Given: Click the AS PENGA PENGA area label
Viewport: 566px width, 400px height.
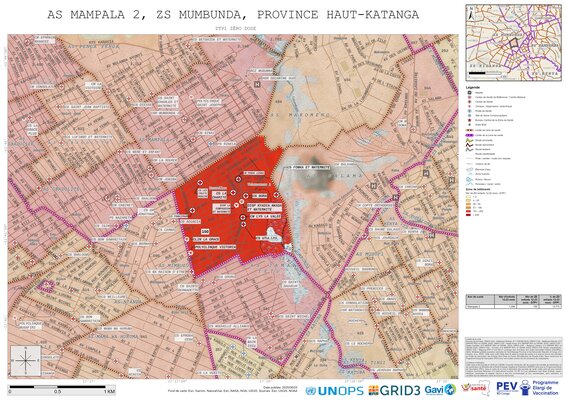Looking at the screenshot, I should (x=93, y=47).
